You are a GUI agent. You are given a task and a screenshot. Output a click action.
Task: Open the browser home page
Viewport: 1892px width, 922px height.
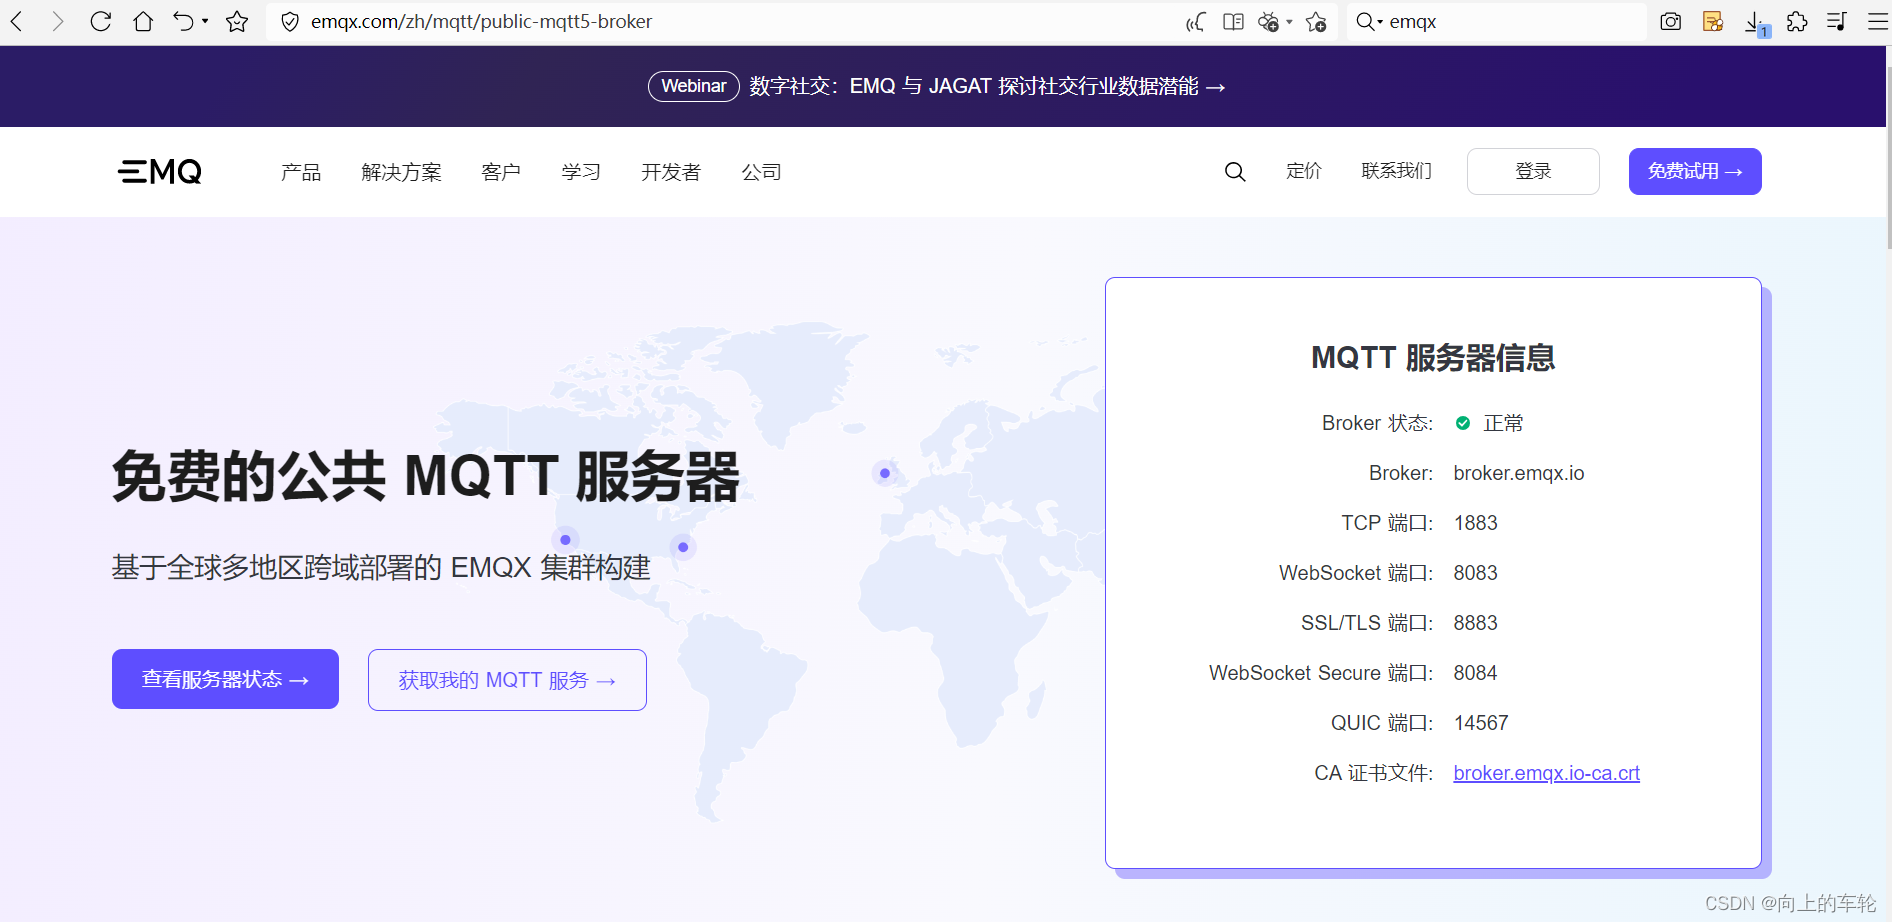tap(143, 21)
